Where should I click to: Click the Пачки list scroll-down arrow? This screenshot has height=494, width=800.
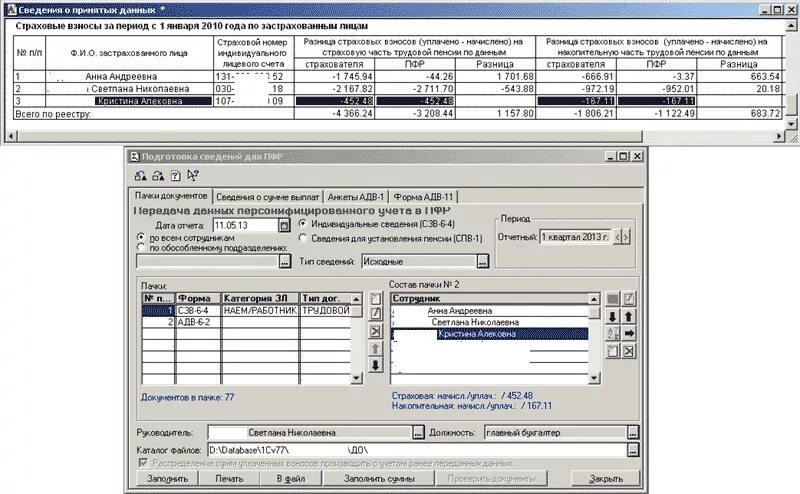[x=357, y=378]
